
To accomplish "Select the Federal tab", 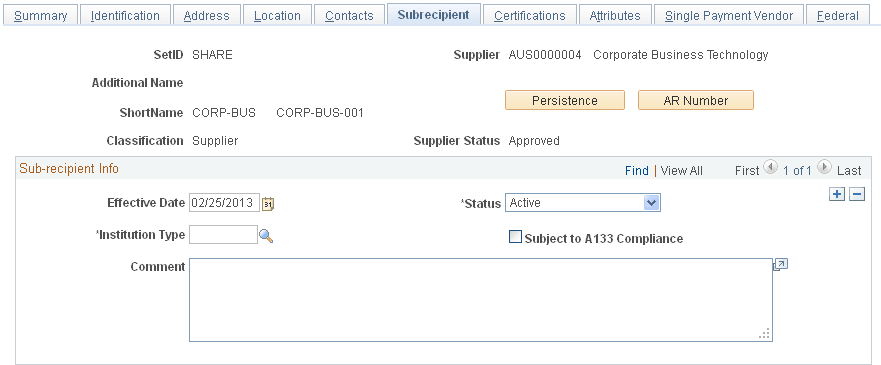I will click(x=838, y=16).
